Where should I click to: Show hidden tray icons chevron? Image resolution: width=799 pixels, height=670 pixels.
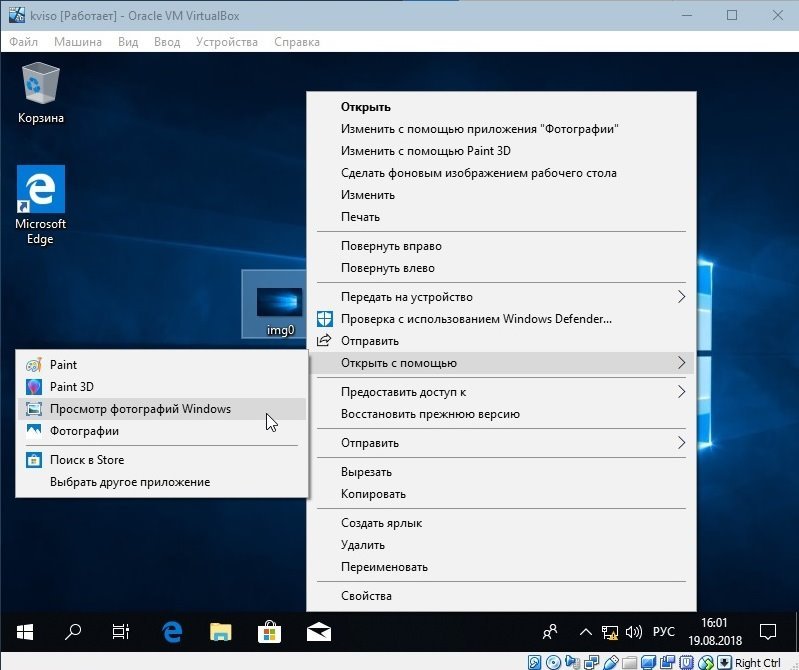(x=585, y=632)
